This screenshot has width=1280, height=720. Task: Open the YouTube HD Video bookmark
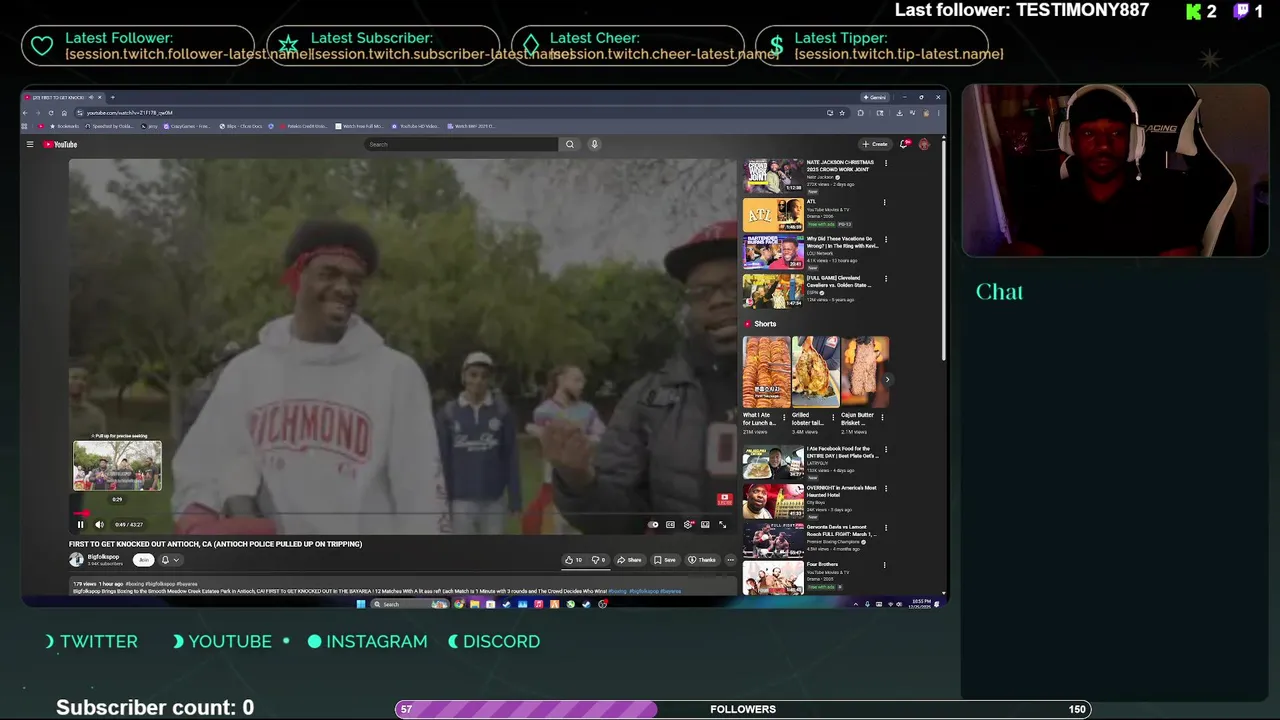pyautogui.click(x=416, y=126)
